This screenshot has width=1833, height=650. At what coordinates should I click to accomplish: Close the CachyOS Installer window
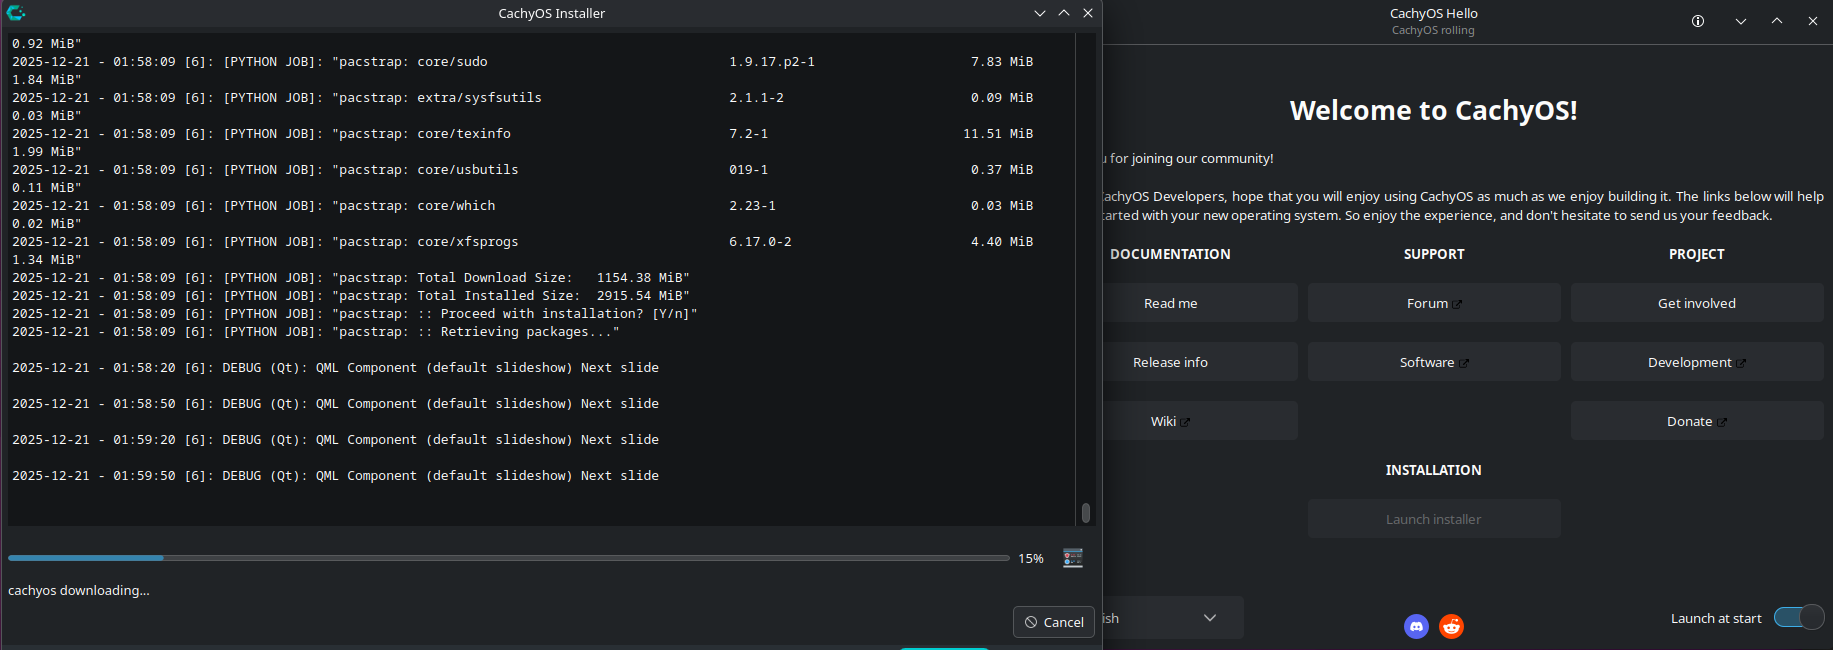pyautogui.click(x=1088, y=13)
